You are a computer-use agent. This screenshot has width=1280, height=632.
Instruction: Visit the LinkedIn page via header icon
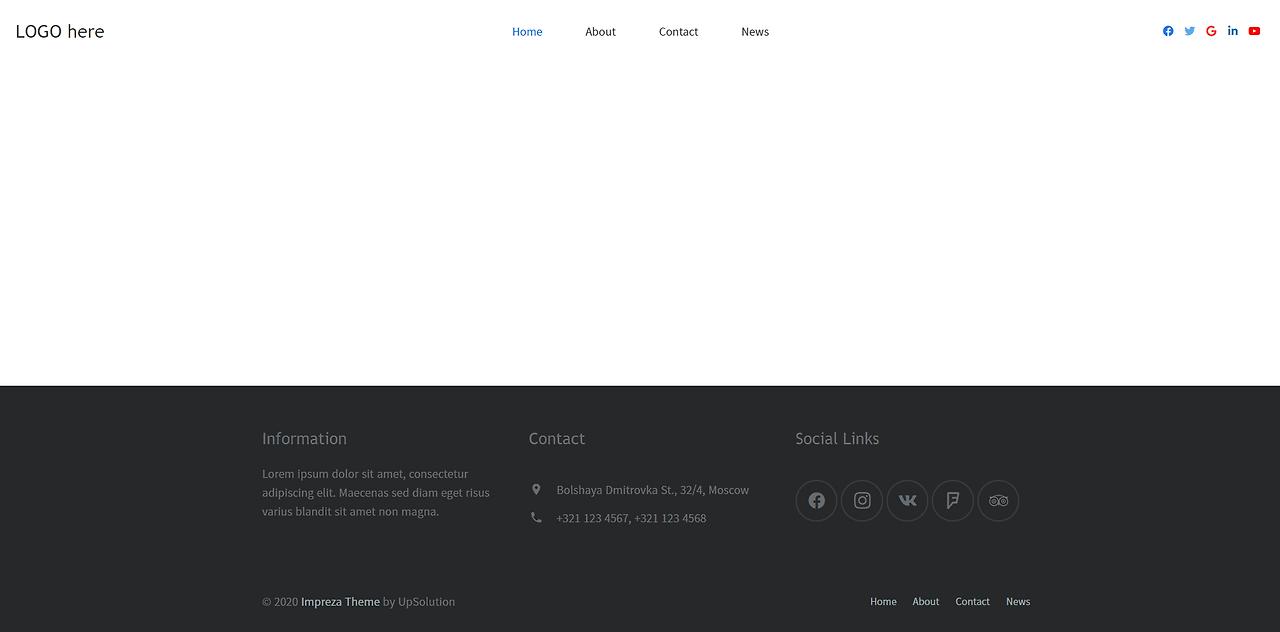point(1232,31)
